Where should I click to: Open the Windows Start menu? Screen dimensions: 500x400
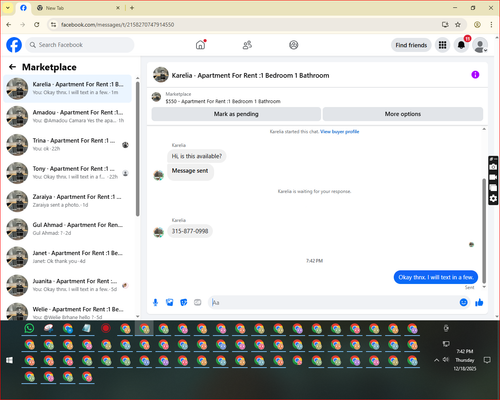[x=9, y=360]
